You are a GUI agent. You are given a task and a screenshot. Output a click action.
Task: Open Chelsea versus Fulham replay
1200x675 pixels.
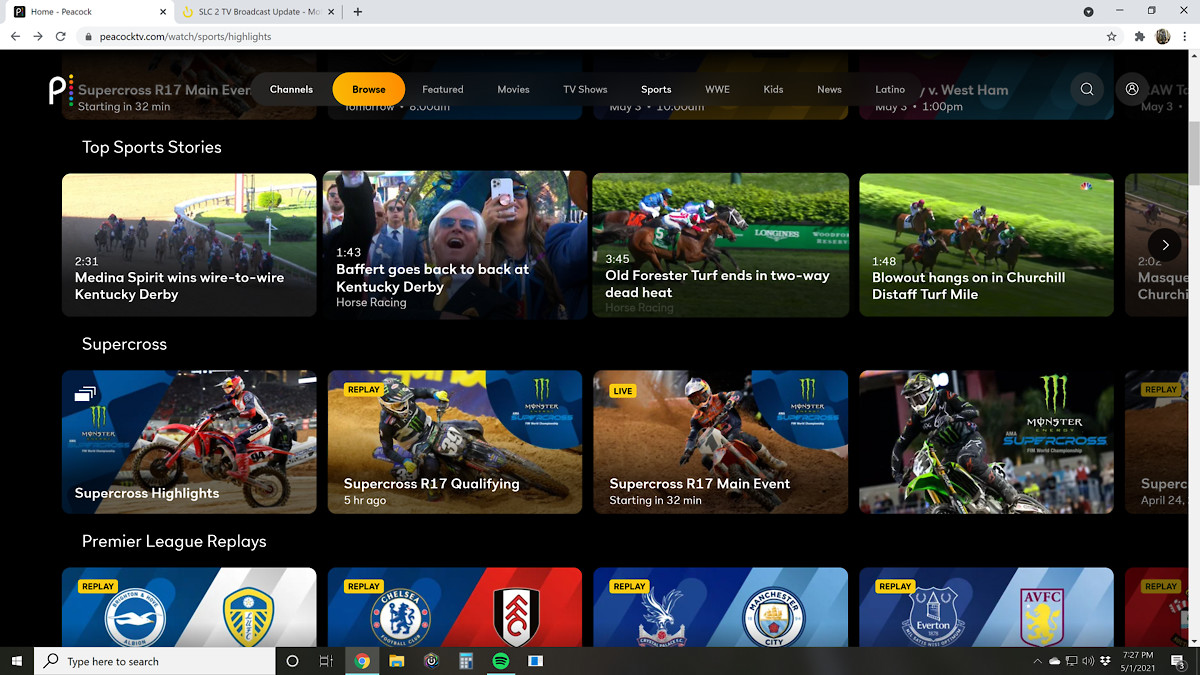coord(455,607)
